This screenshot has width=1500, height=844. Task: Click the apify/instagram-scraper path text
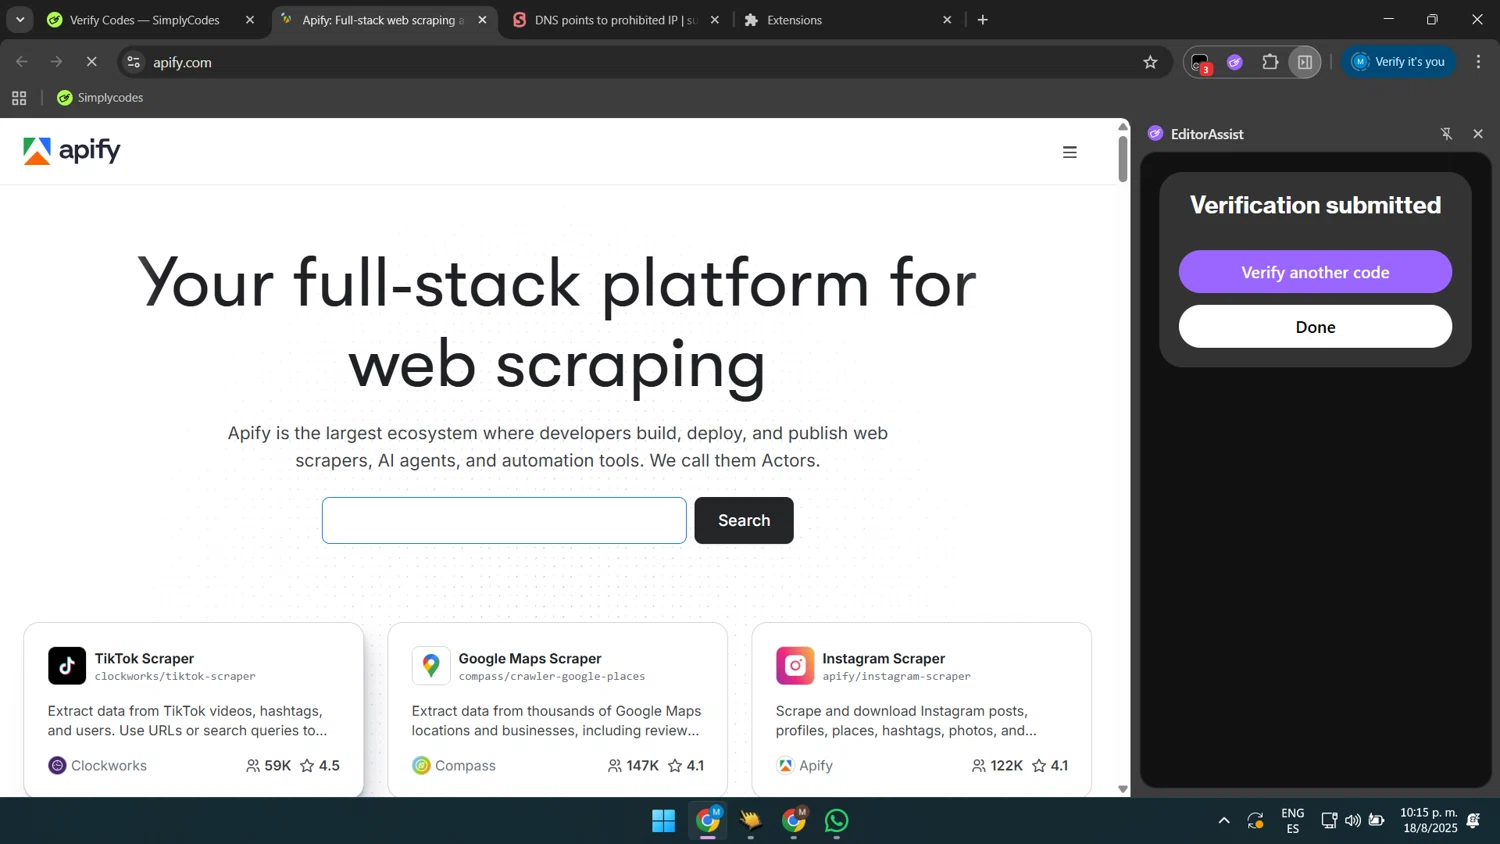[x=896, y=677]
